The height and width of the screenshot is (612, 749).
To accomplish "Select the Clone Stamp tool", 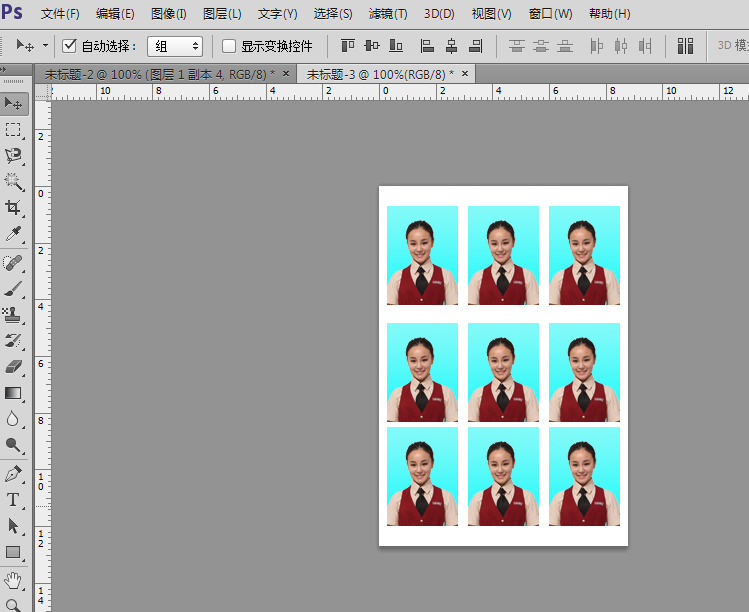I will 14,315.
